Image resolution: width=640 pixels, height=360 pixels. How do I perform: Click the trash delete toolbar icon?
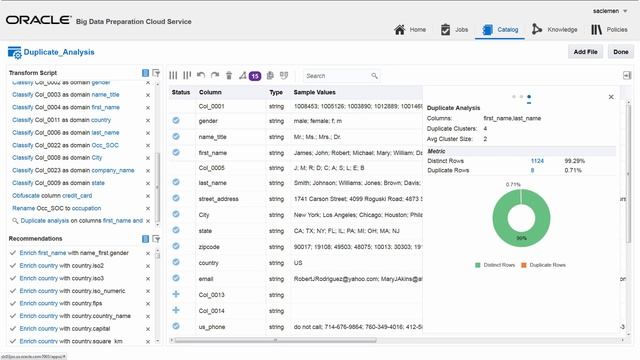point(229,76)
